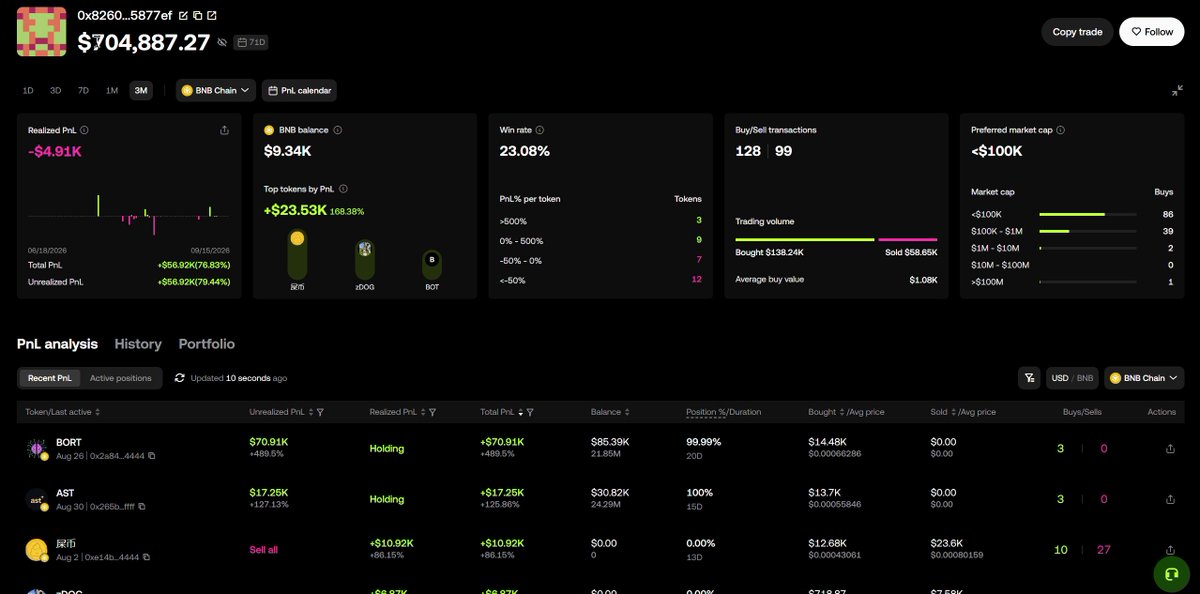Open the table filter settings icon
This screenshot has width=1200, height=594.
point(1028,378)
